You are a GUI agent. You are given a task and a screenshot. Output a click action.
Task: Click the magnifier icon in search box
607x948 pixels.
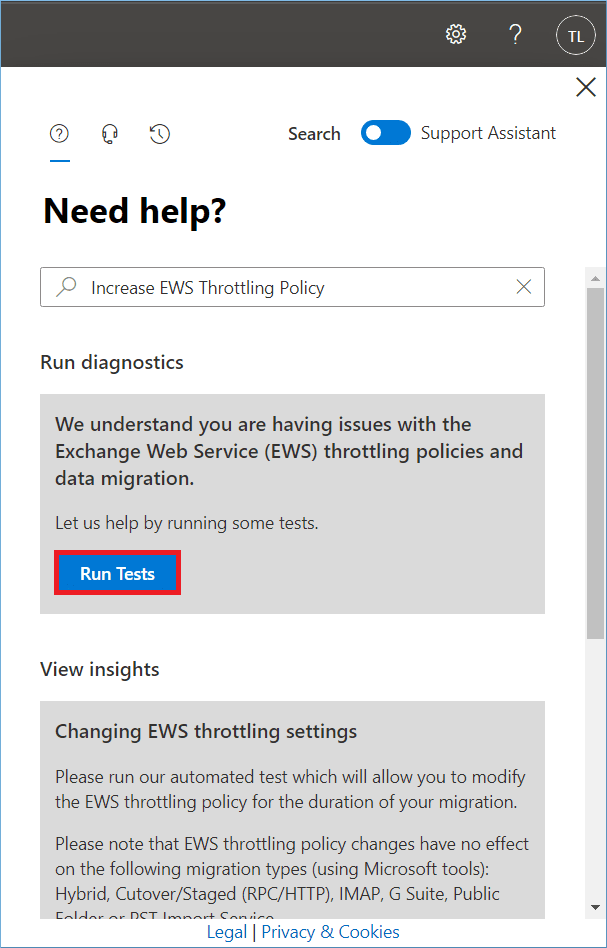[65, 287]
